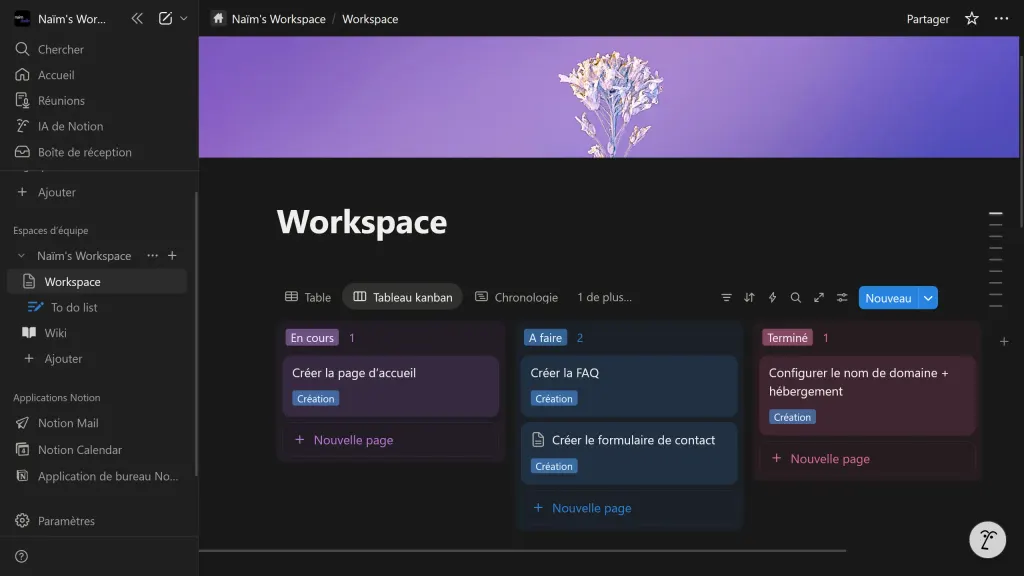Open Notion Calendar app
The image size is (1024, 576).
click(99, 449)
